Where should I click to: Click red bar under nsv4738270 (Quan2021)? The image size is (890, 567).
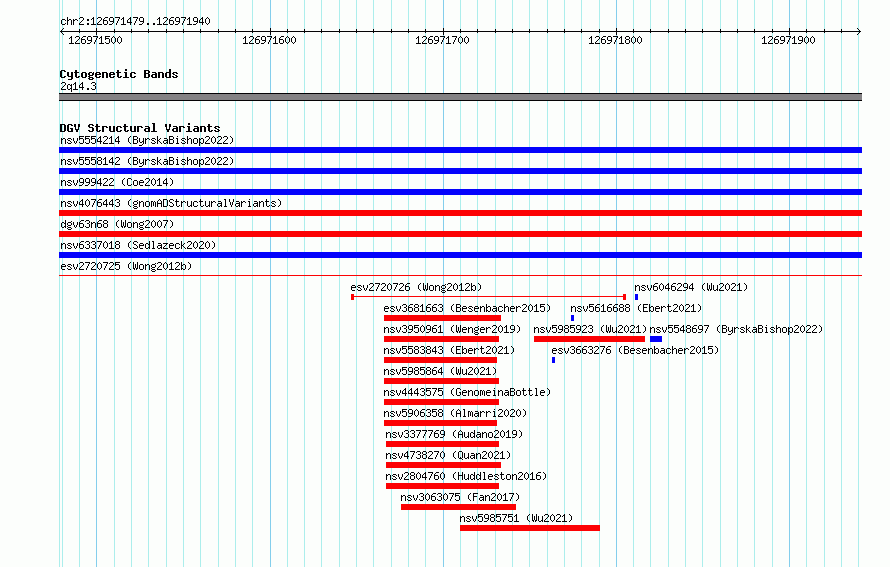(x=443, y=465)
